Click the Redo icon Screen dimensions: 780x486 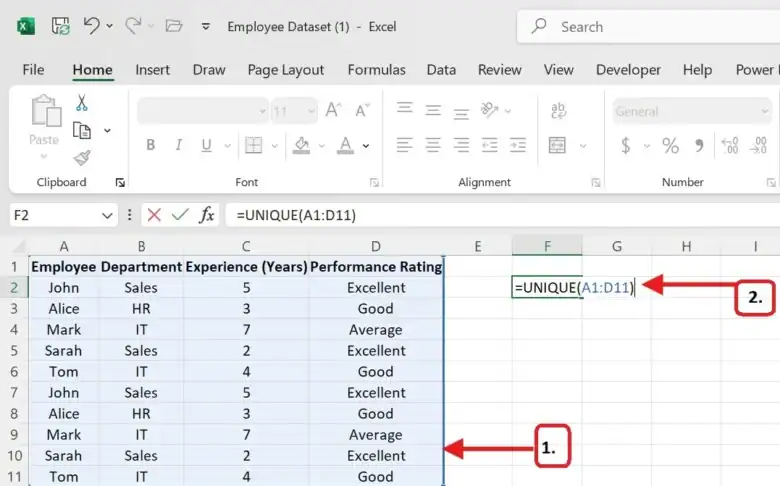tap(133, 25)
